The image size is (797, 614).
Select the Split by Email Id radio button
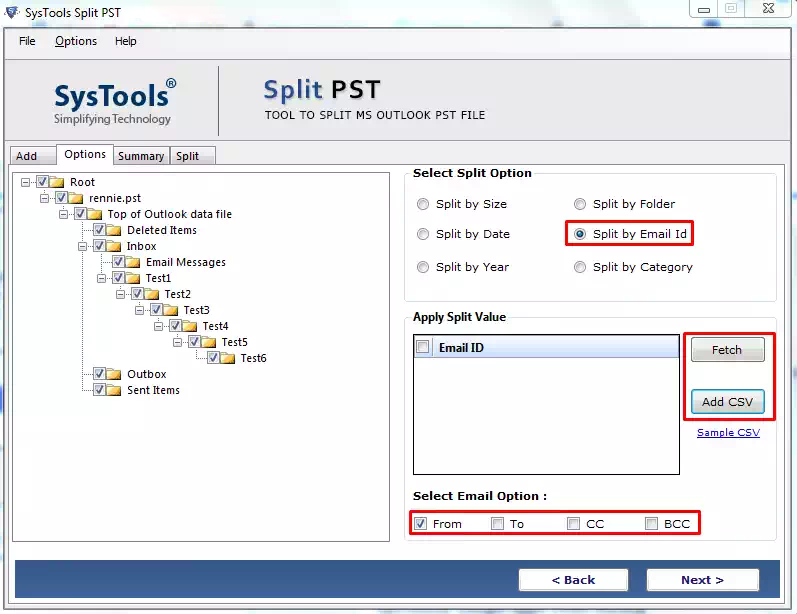[x=580, y=234]
